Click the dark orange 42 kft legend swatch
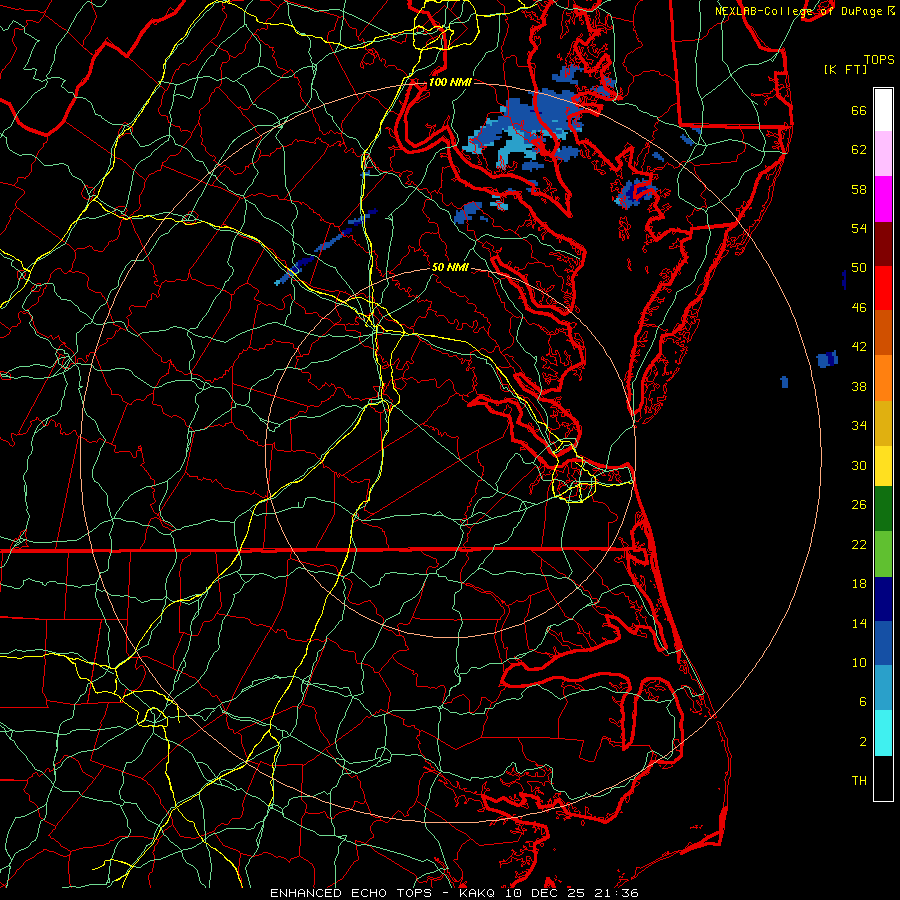The image size is (900, 900). 883,332
